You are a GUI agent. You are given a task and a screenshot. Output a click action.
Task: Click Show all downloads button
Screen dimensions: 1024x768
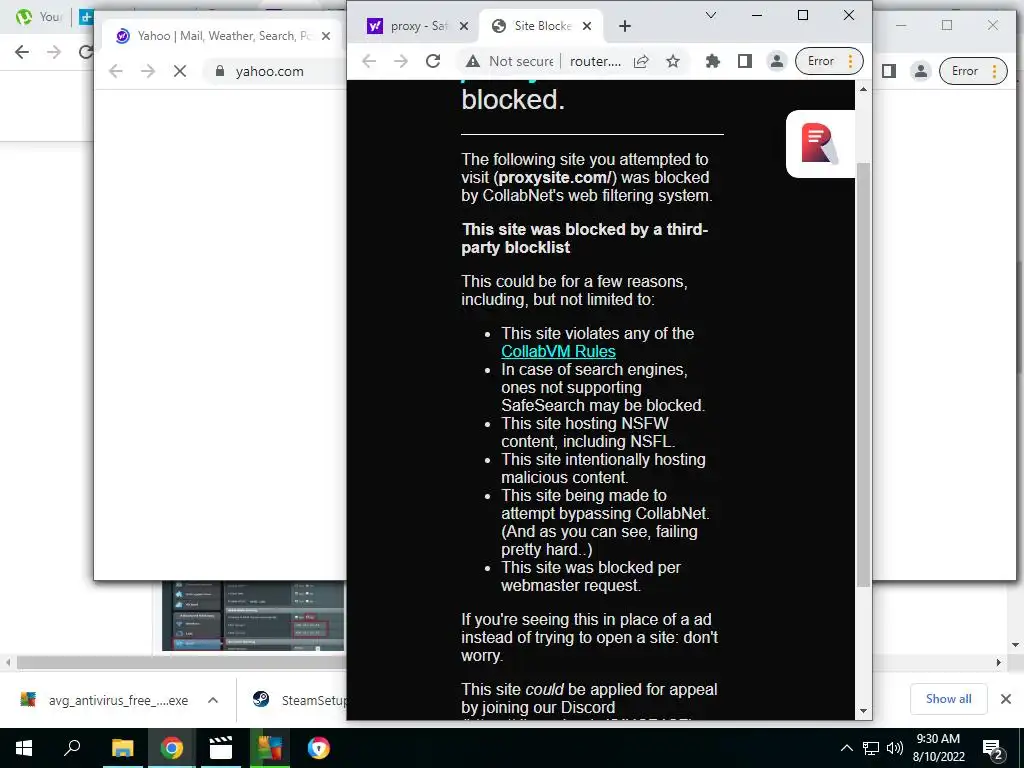[x=948, y=699]
